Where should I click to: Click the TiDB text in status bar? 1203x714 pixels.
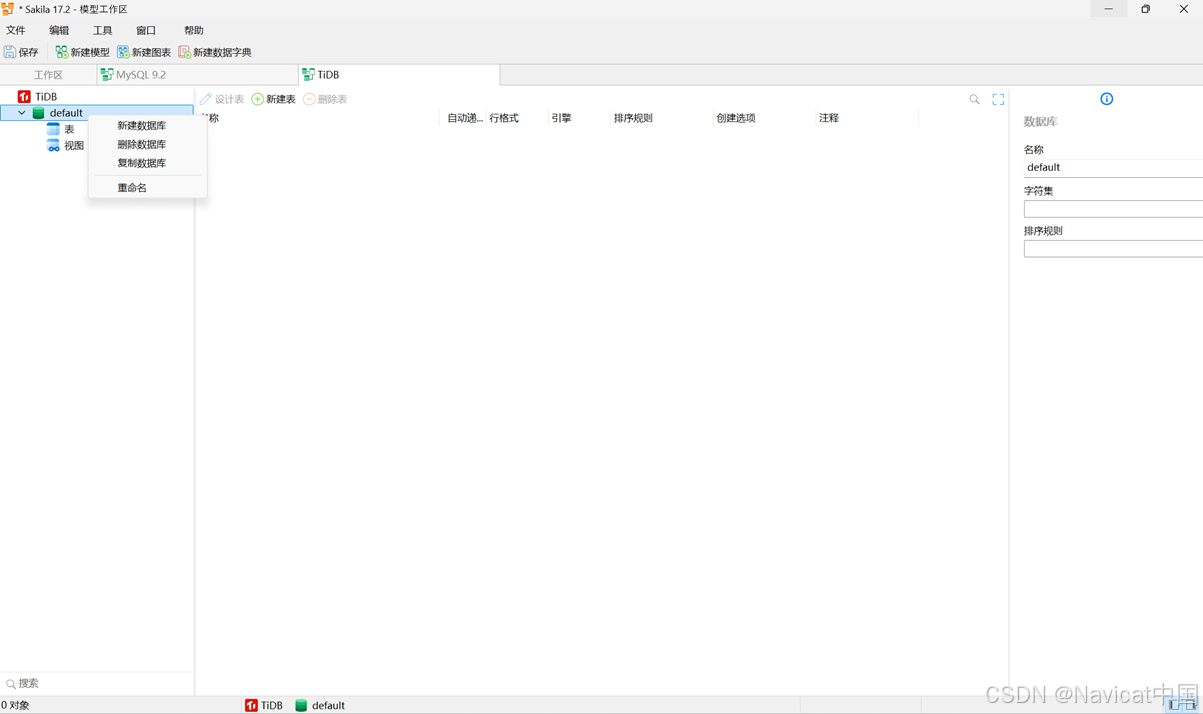click(271, 705)
